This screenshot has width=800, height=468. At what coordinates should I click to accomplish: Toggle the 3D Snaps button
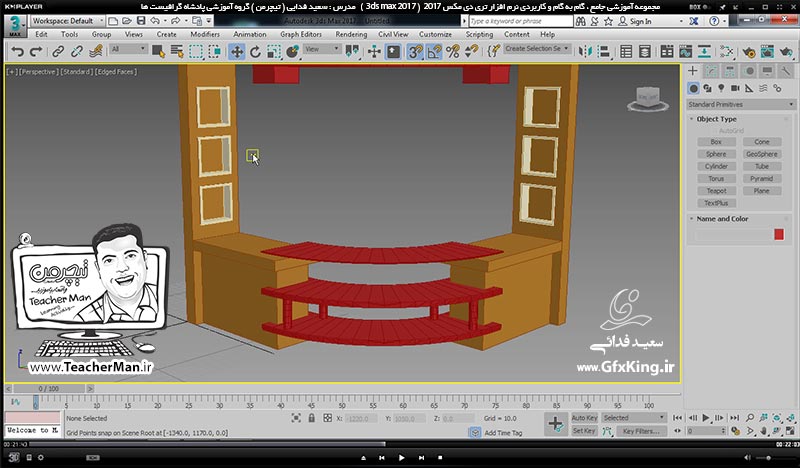click(415, 52)
